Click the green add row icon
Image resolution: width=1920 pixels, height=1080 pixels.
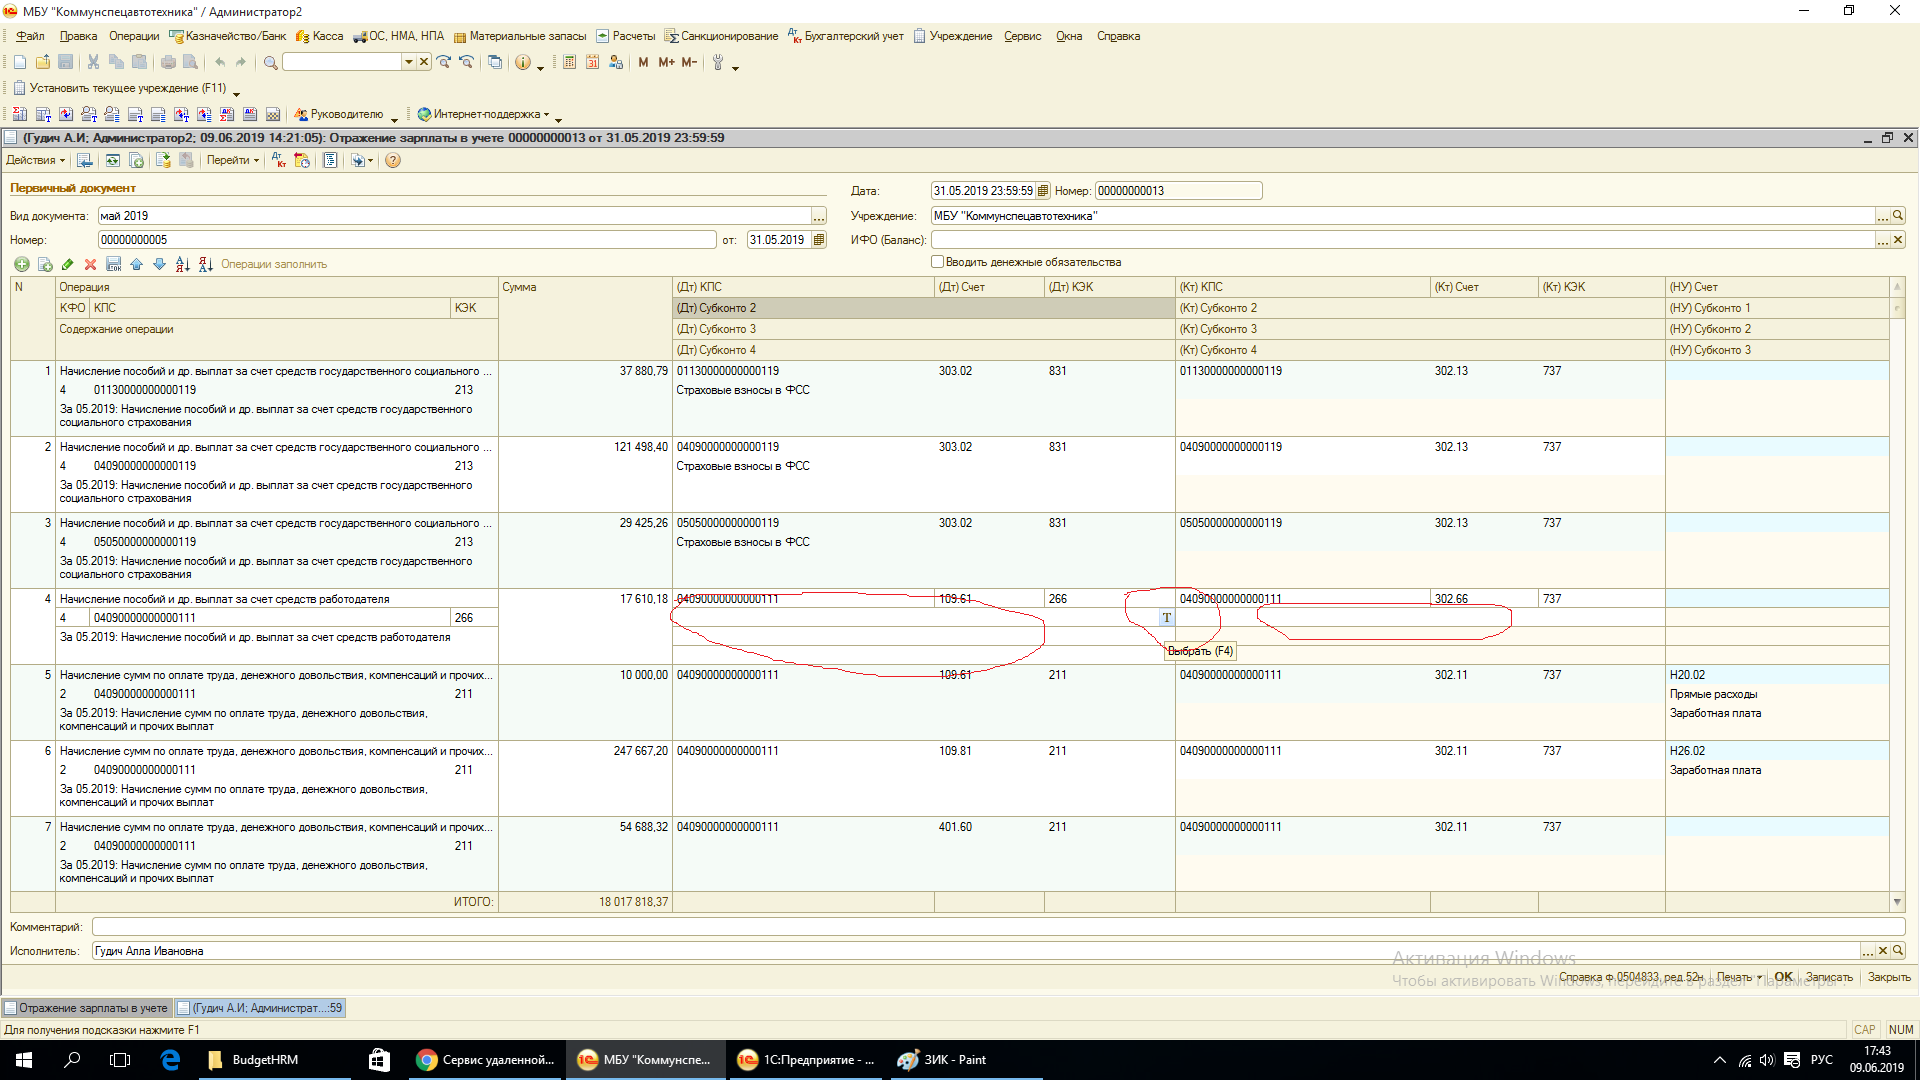[21, 264]
